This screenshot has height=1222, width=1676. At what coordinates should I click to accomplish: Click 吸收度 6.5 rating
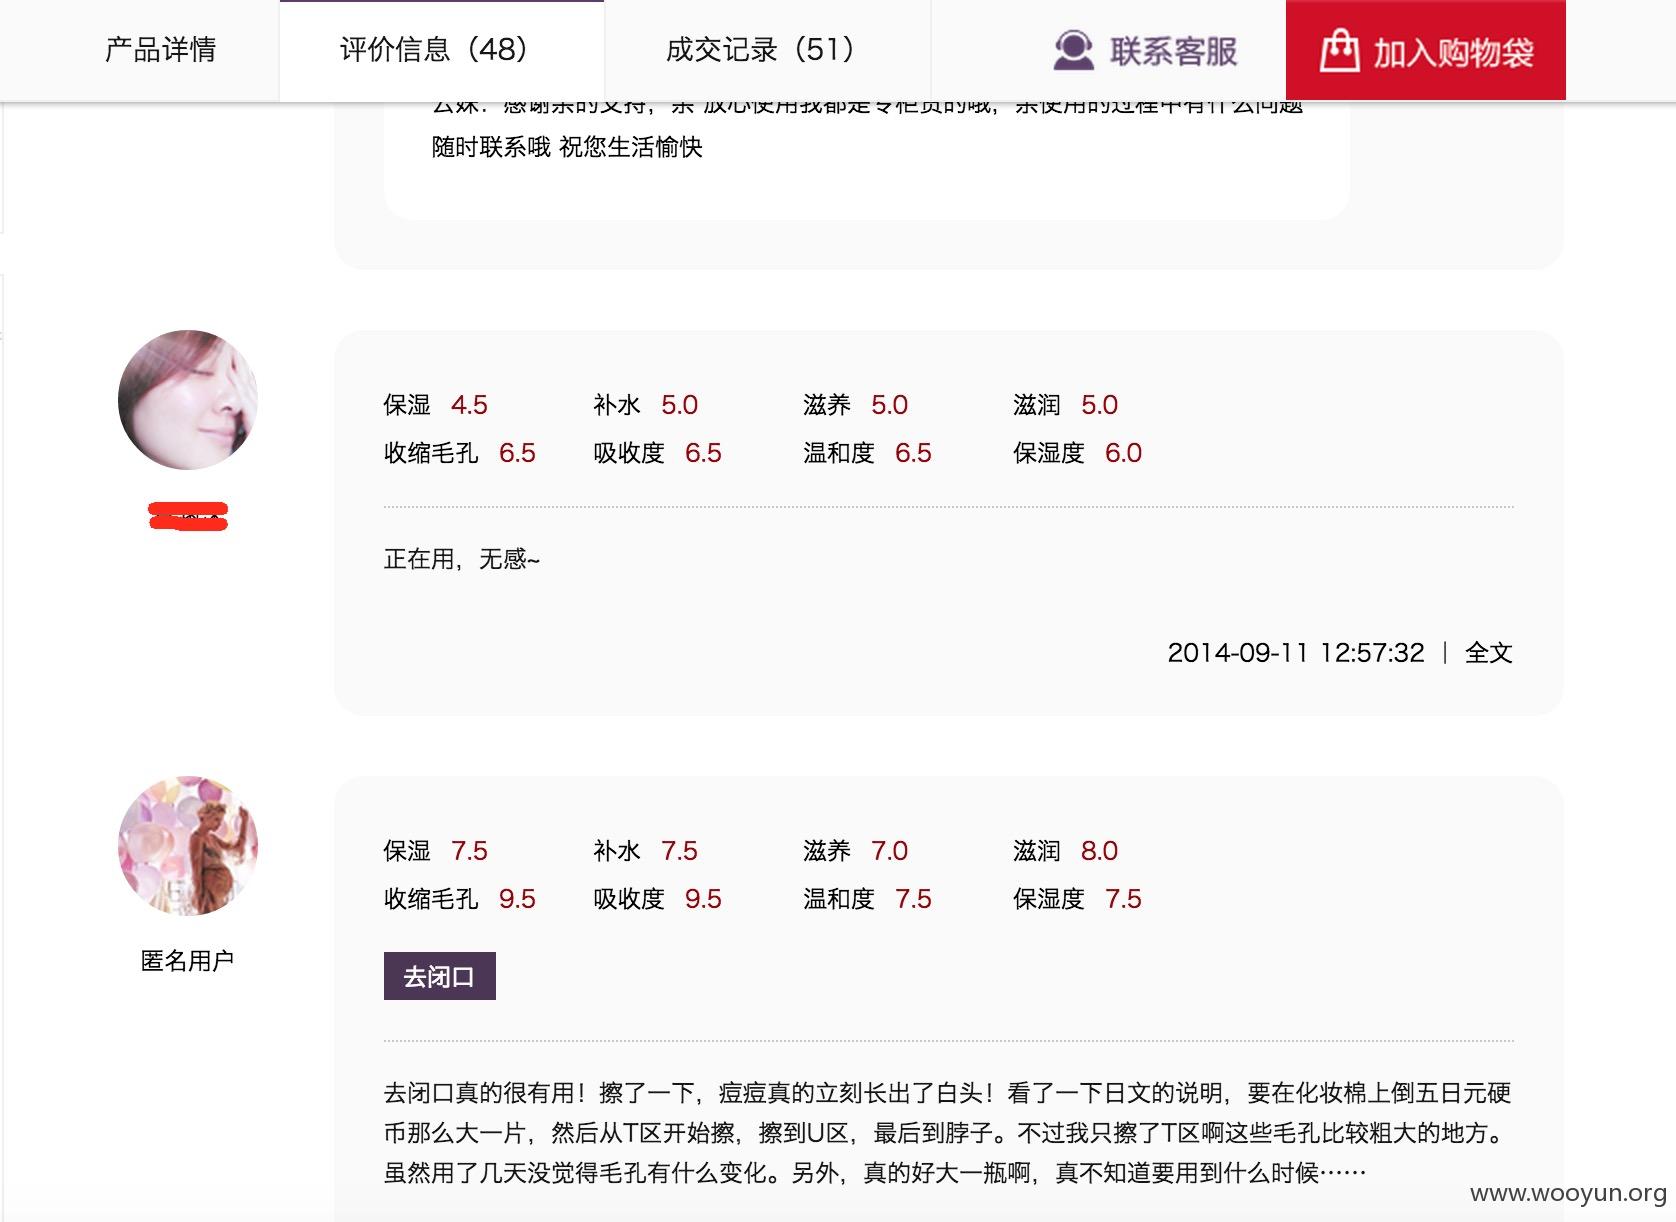[657, 453]
